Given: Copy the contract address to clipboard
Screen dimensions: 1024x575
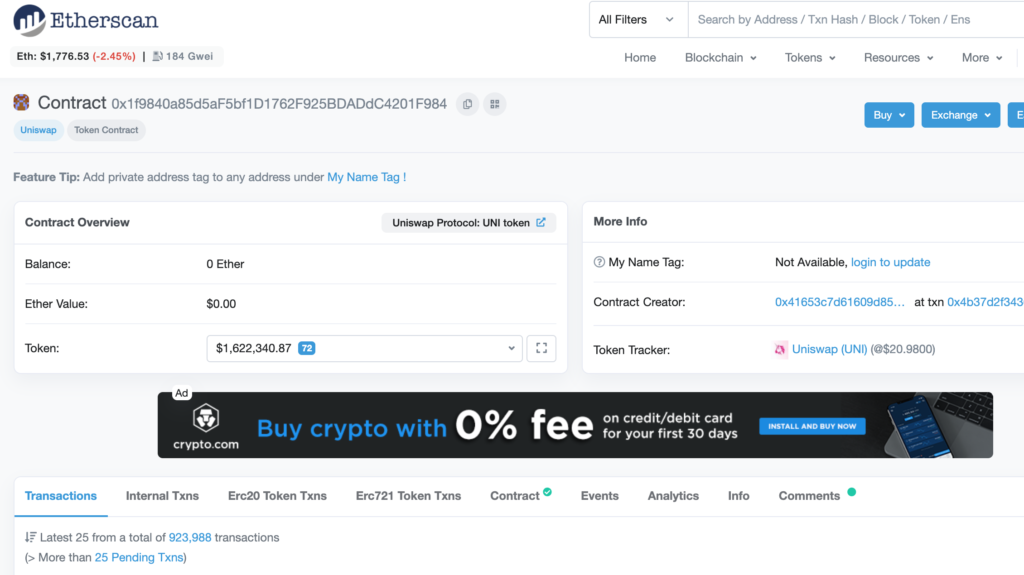Looking at the screenshot, I should click(x=468, y=104).
